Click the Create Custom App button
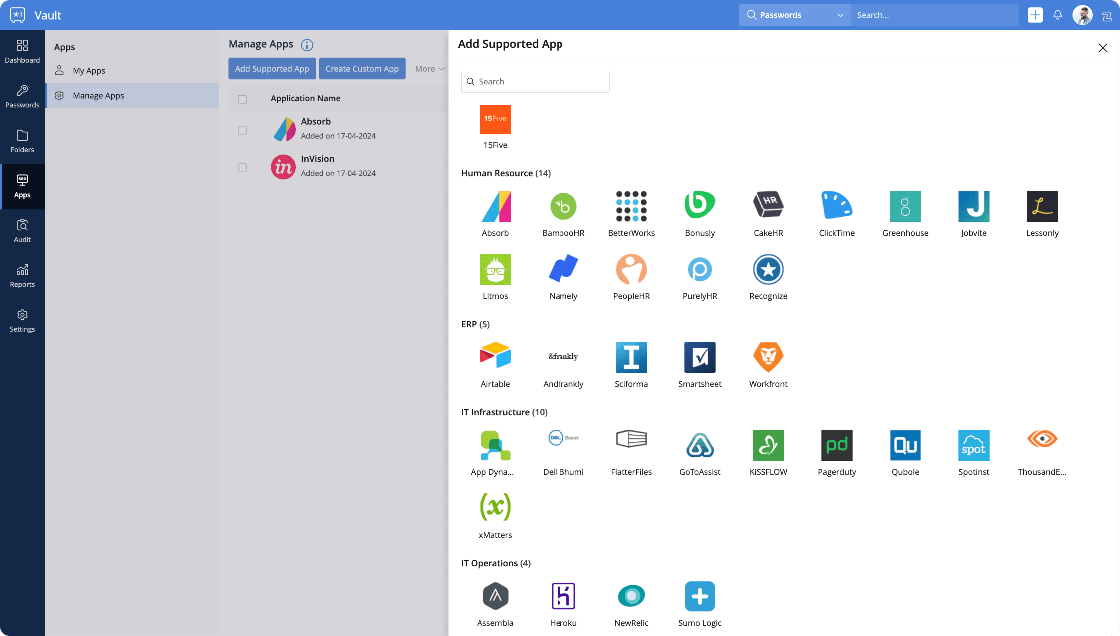The image size is (1120, 636). tap(362, 68)
